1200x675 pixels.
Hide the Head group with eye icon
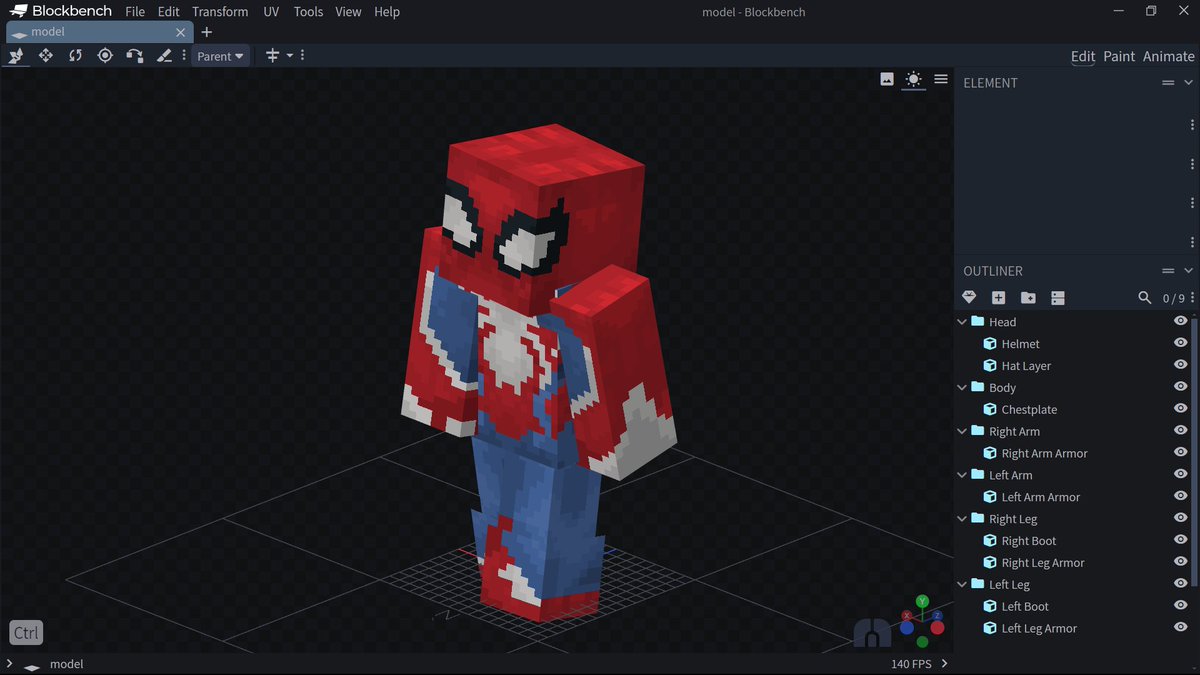click(x=1180, y=321)
